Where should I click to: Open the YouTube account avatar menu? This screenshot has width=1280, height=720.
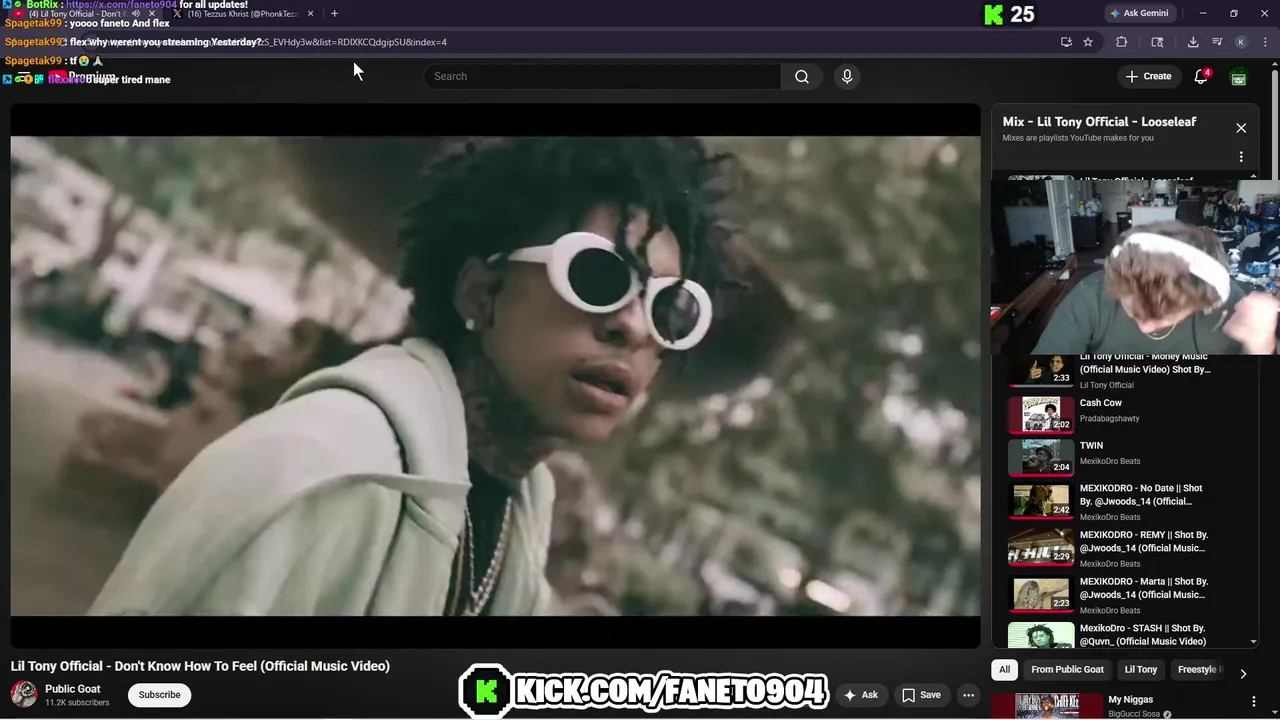(x=1239, y=77)
